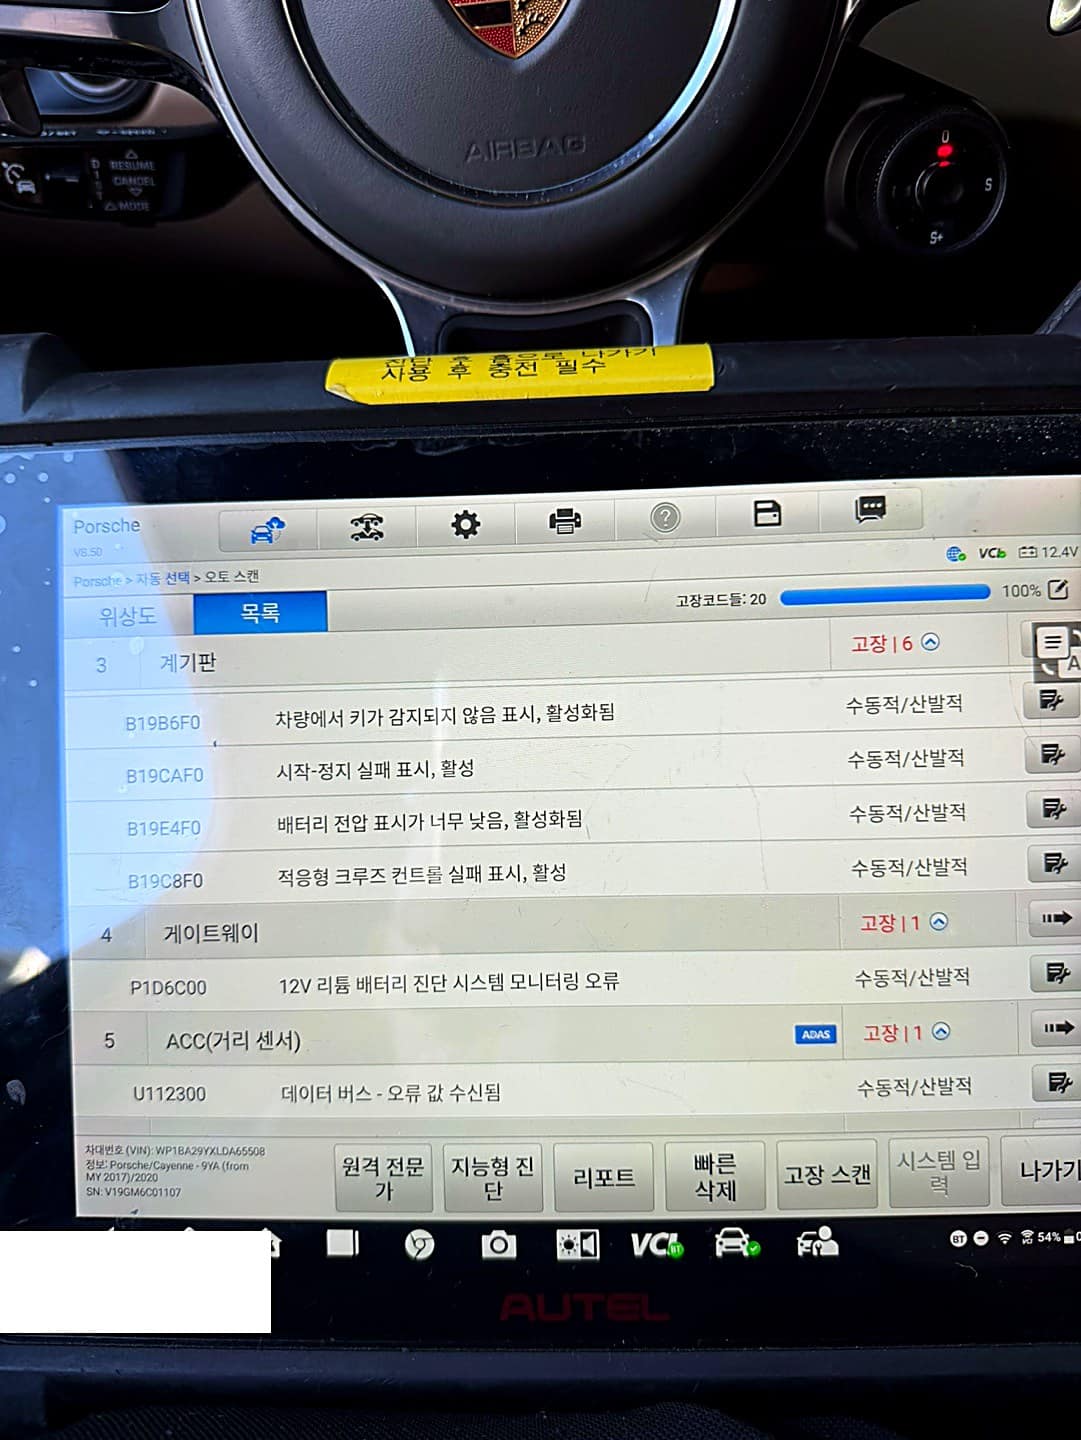Go to Porsche breadcrumb link
The height and width of the screenshot is (1440, 1081).
97,581
